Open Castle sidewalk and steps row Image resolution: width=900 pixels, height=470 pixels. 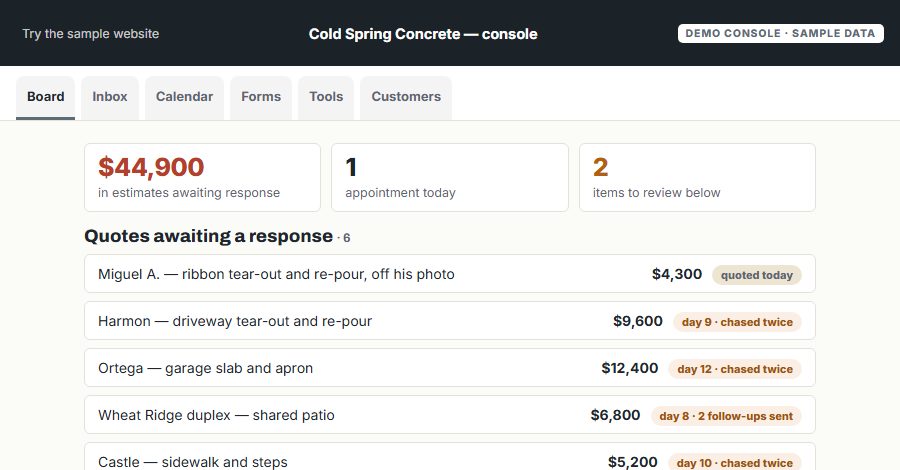click(x=449, y=457)
